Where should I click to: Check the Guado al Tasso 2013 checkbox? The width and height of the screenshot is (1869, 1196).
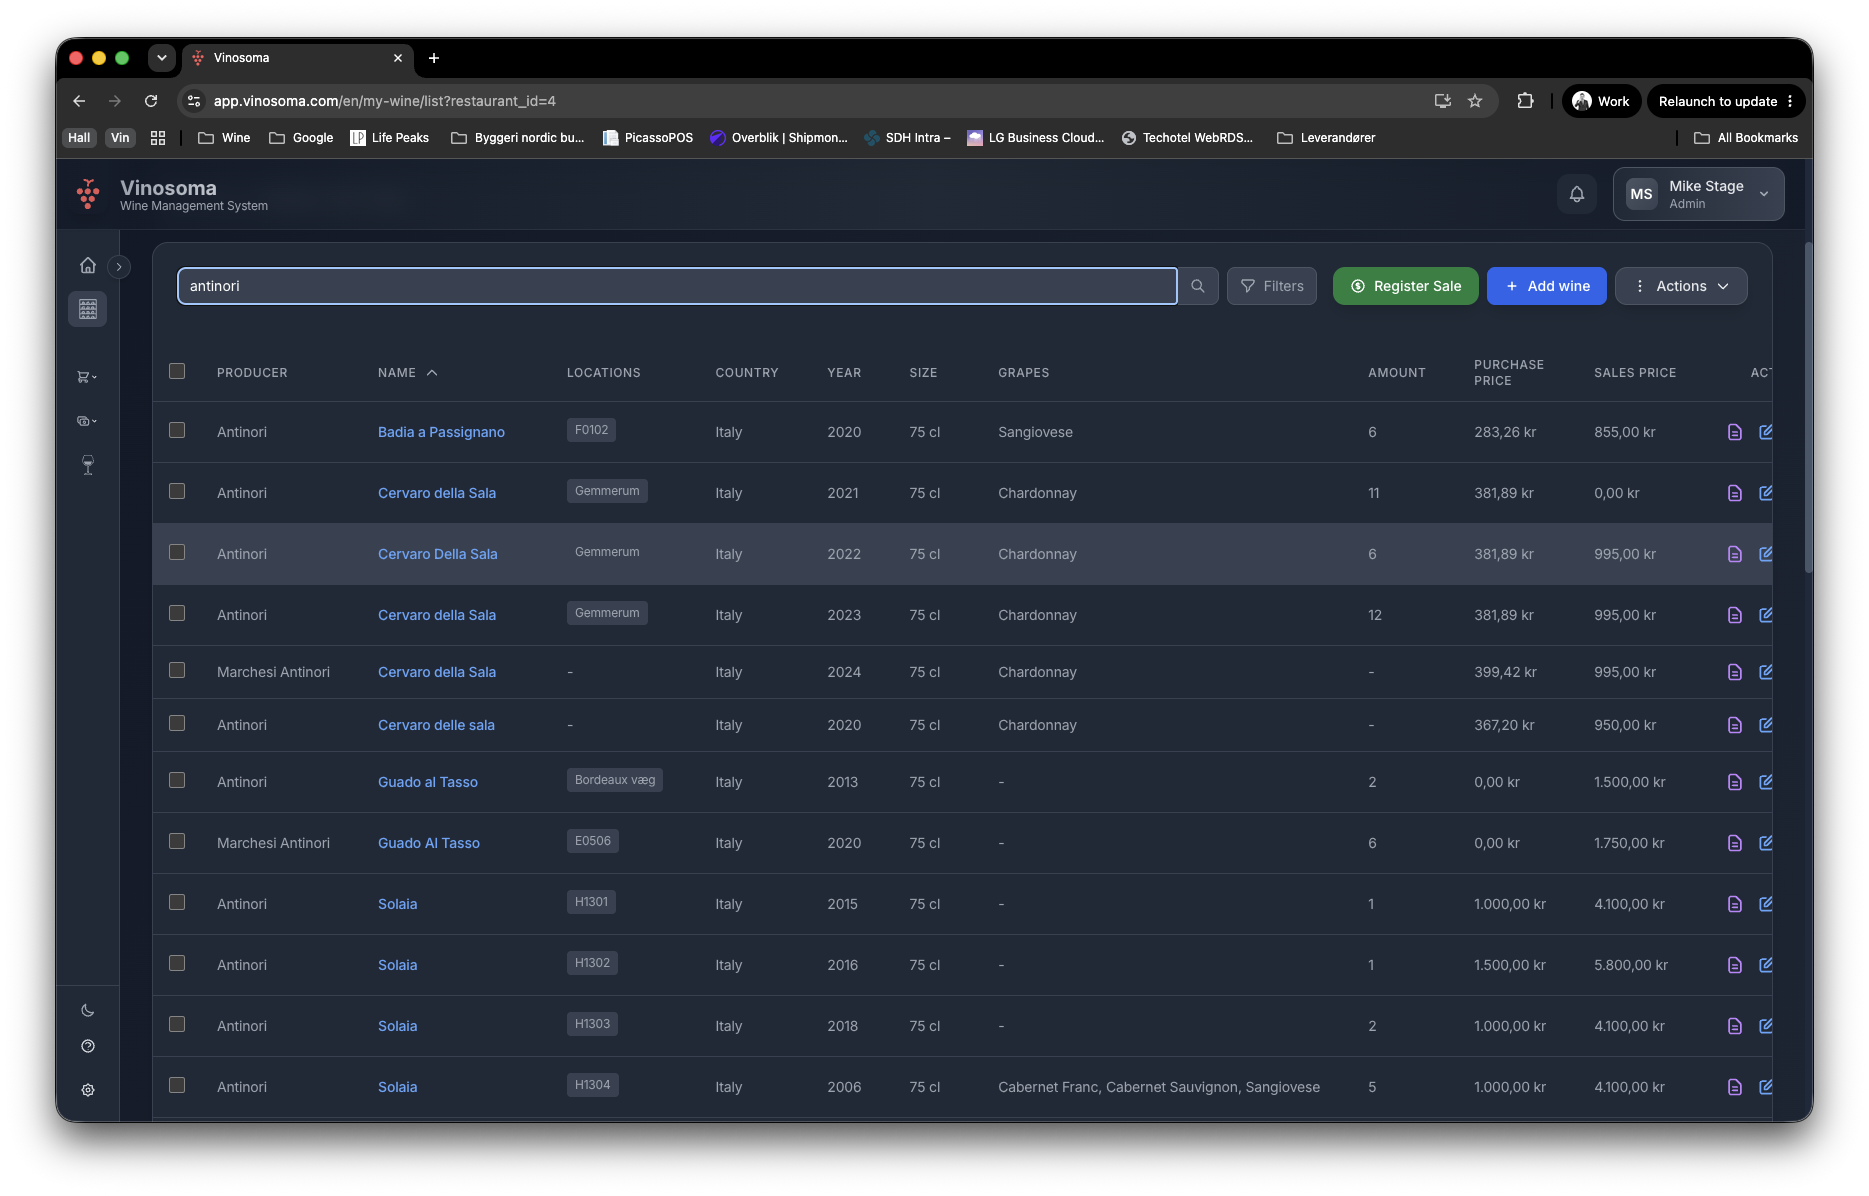[177, 781]
